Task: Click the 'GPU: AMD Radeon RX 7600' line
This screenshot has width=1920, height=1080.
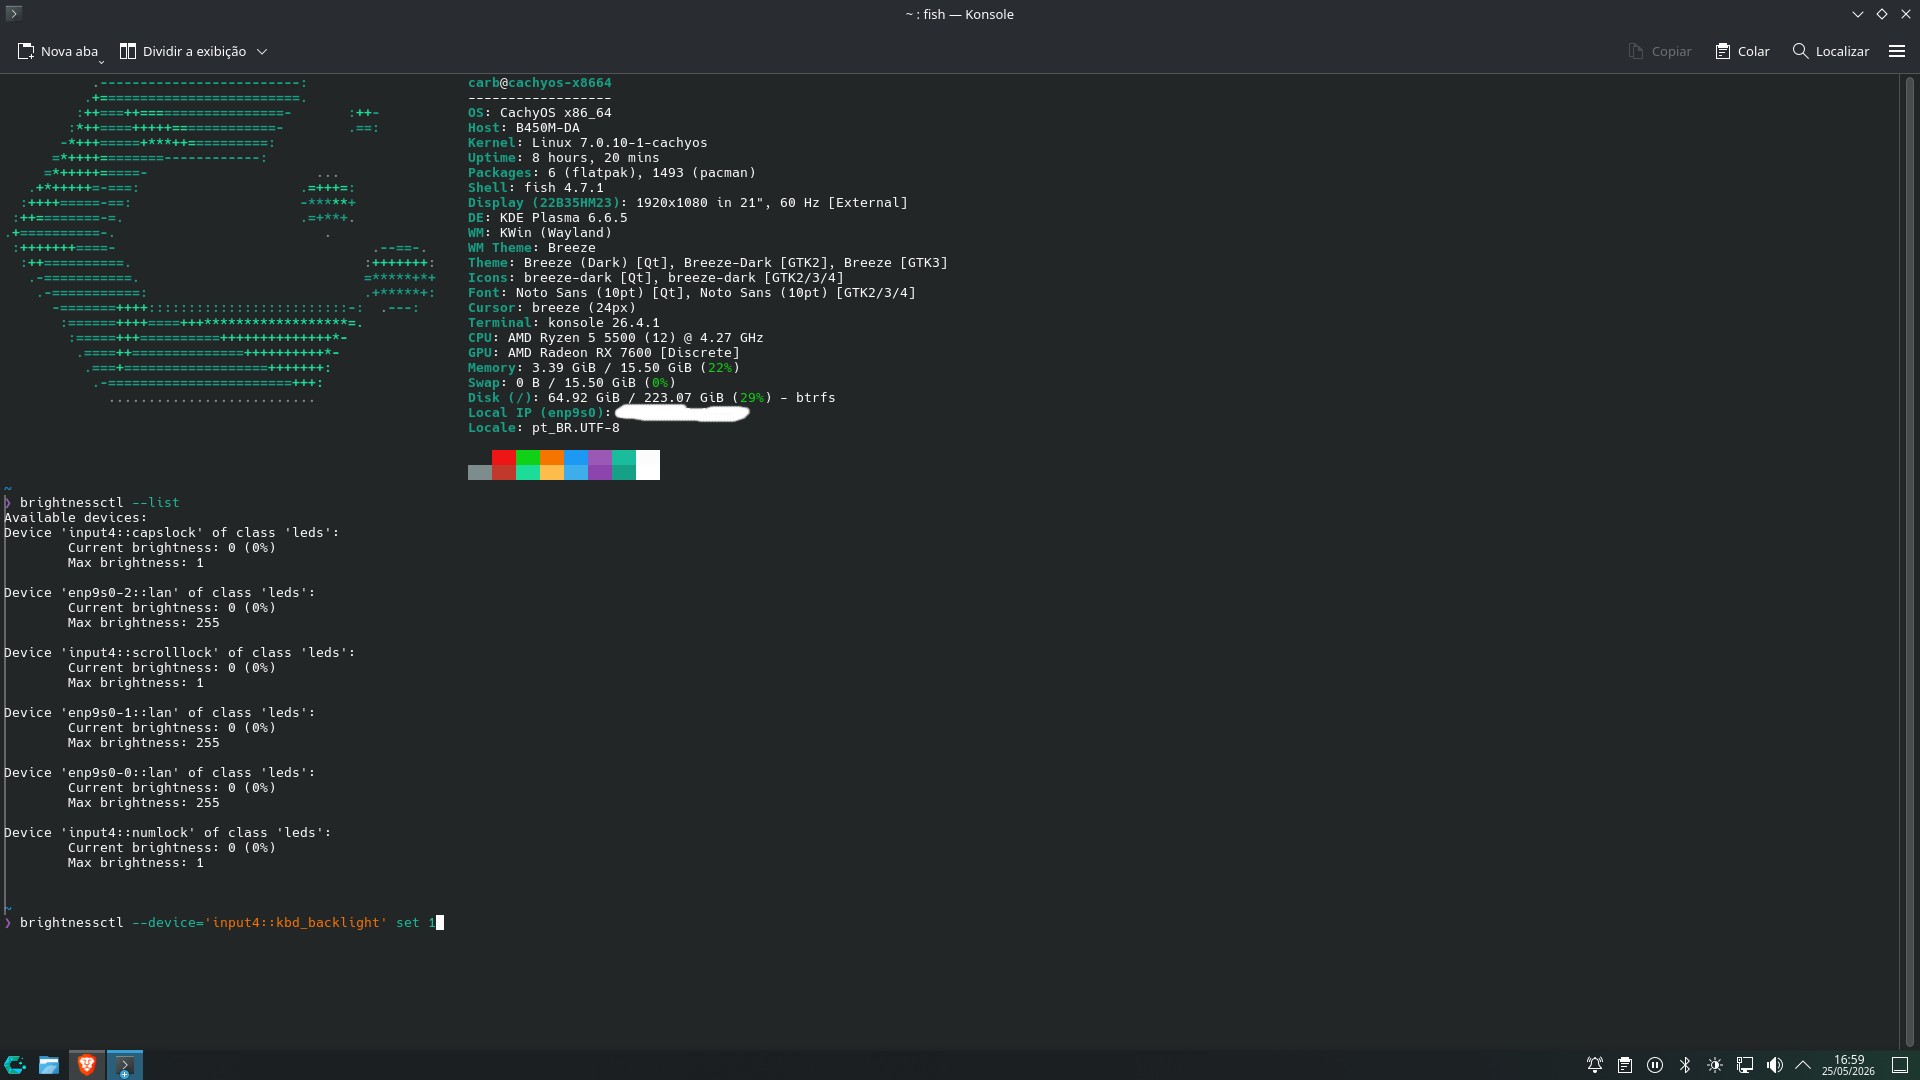Action: tap(604, 353)
